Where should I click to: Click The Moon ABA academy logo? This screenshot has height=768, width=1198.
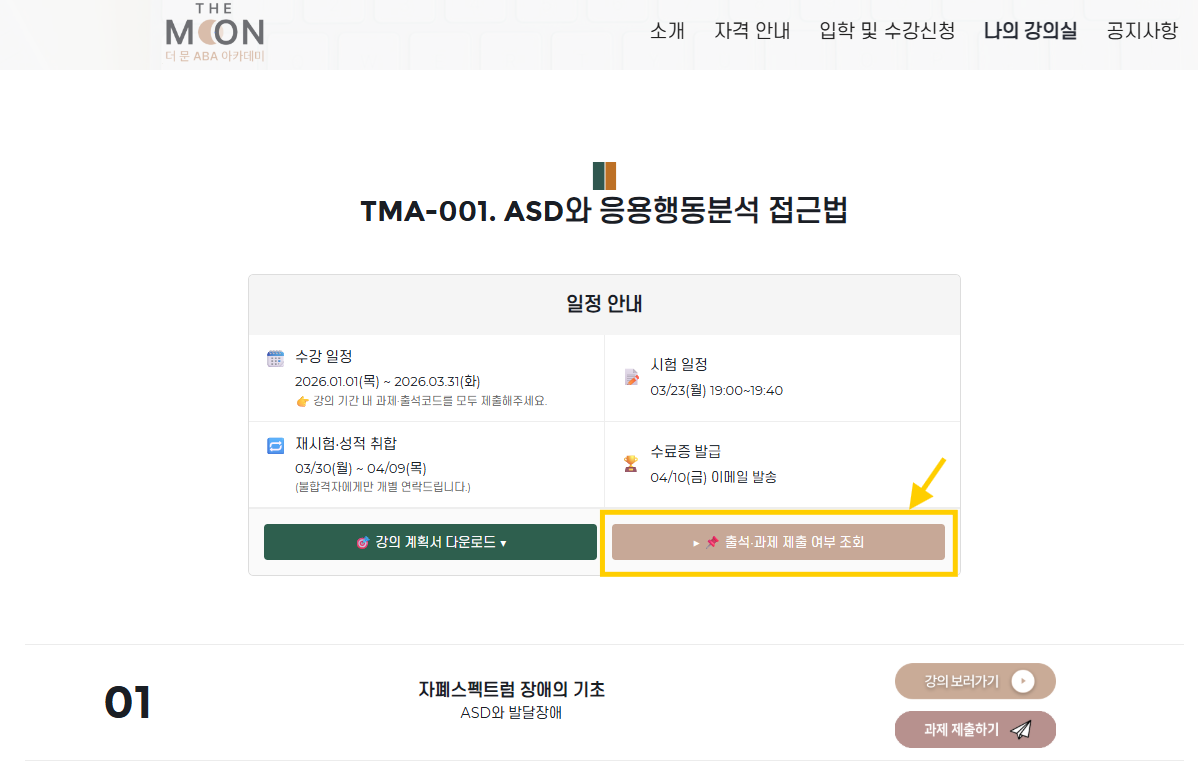click(214, 37)
